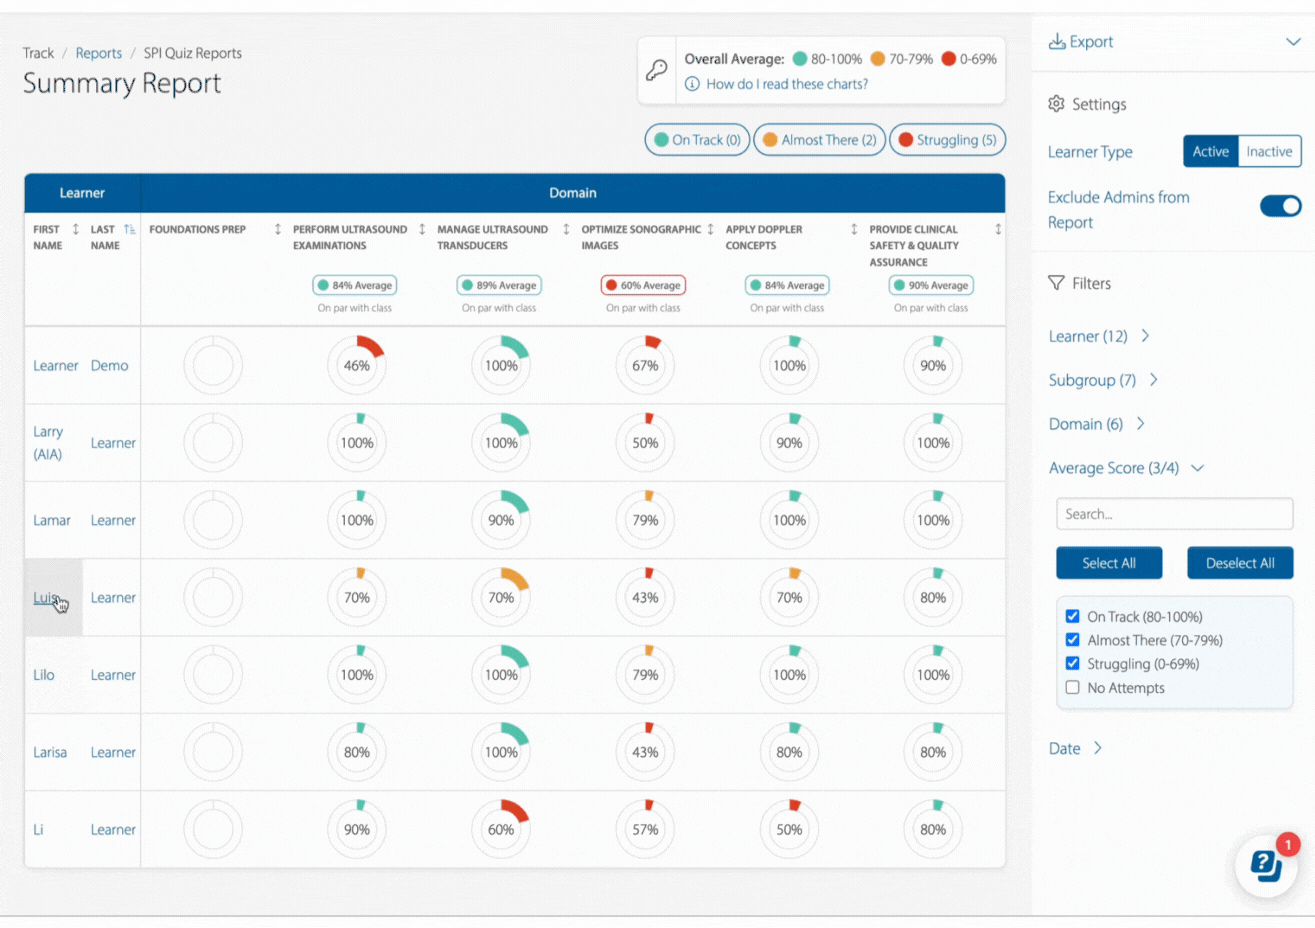Open the help chat widget icon
The height and width of the screenshot is (928, 1315).
pyautogui.click(x=1265, y=865)
